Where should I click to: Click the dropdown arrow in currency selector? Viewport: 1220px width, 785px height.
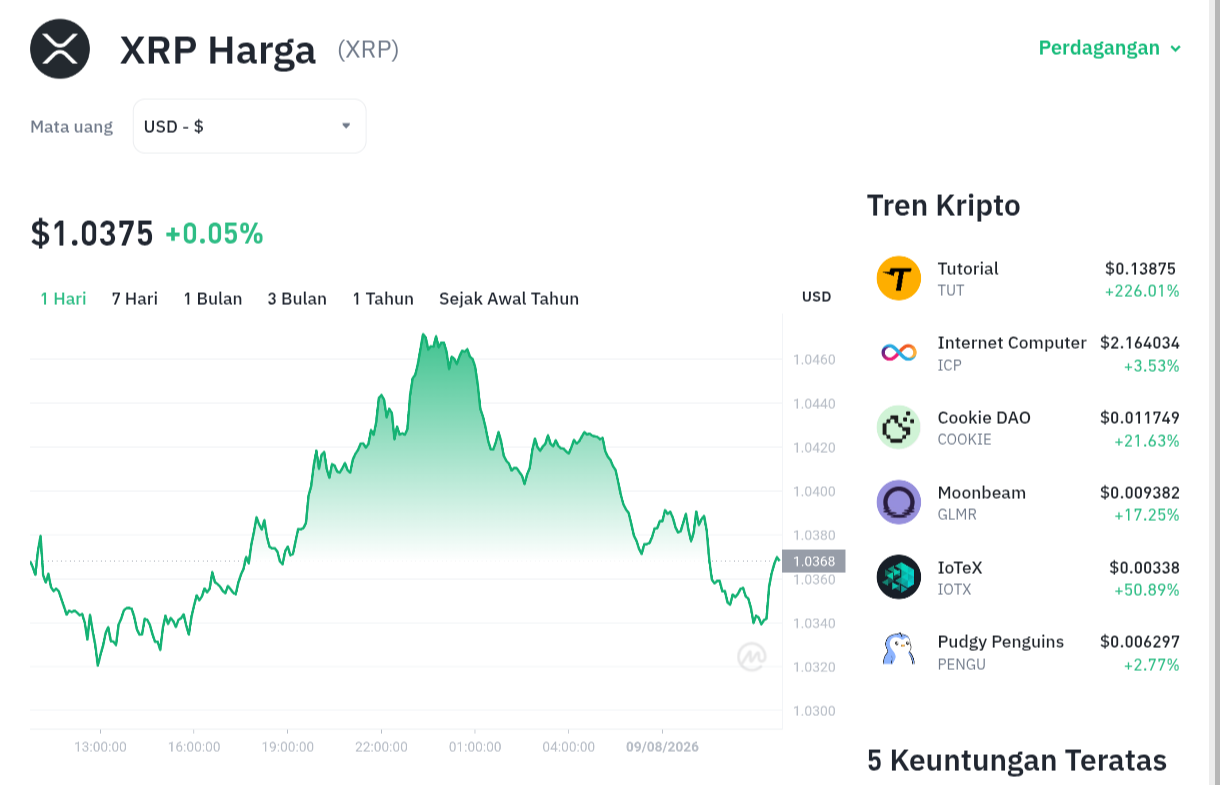[x=346, y=126]
